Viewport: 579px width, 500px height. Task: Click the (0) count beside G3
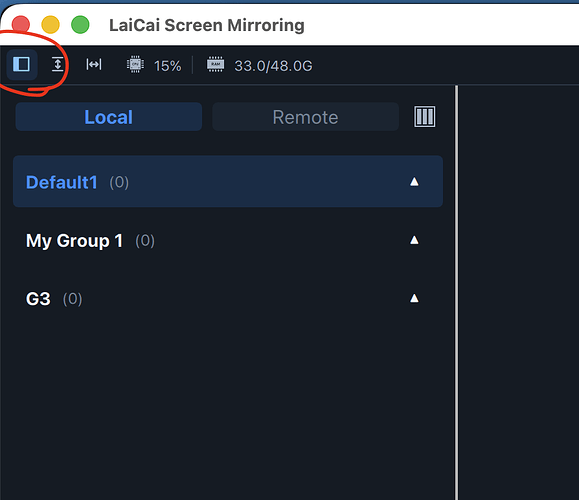[72, 299]
